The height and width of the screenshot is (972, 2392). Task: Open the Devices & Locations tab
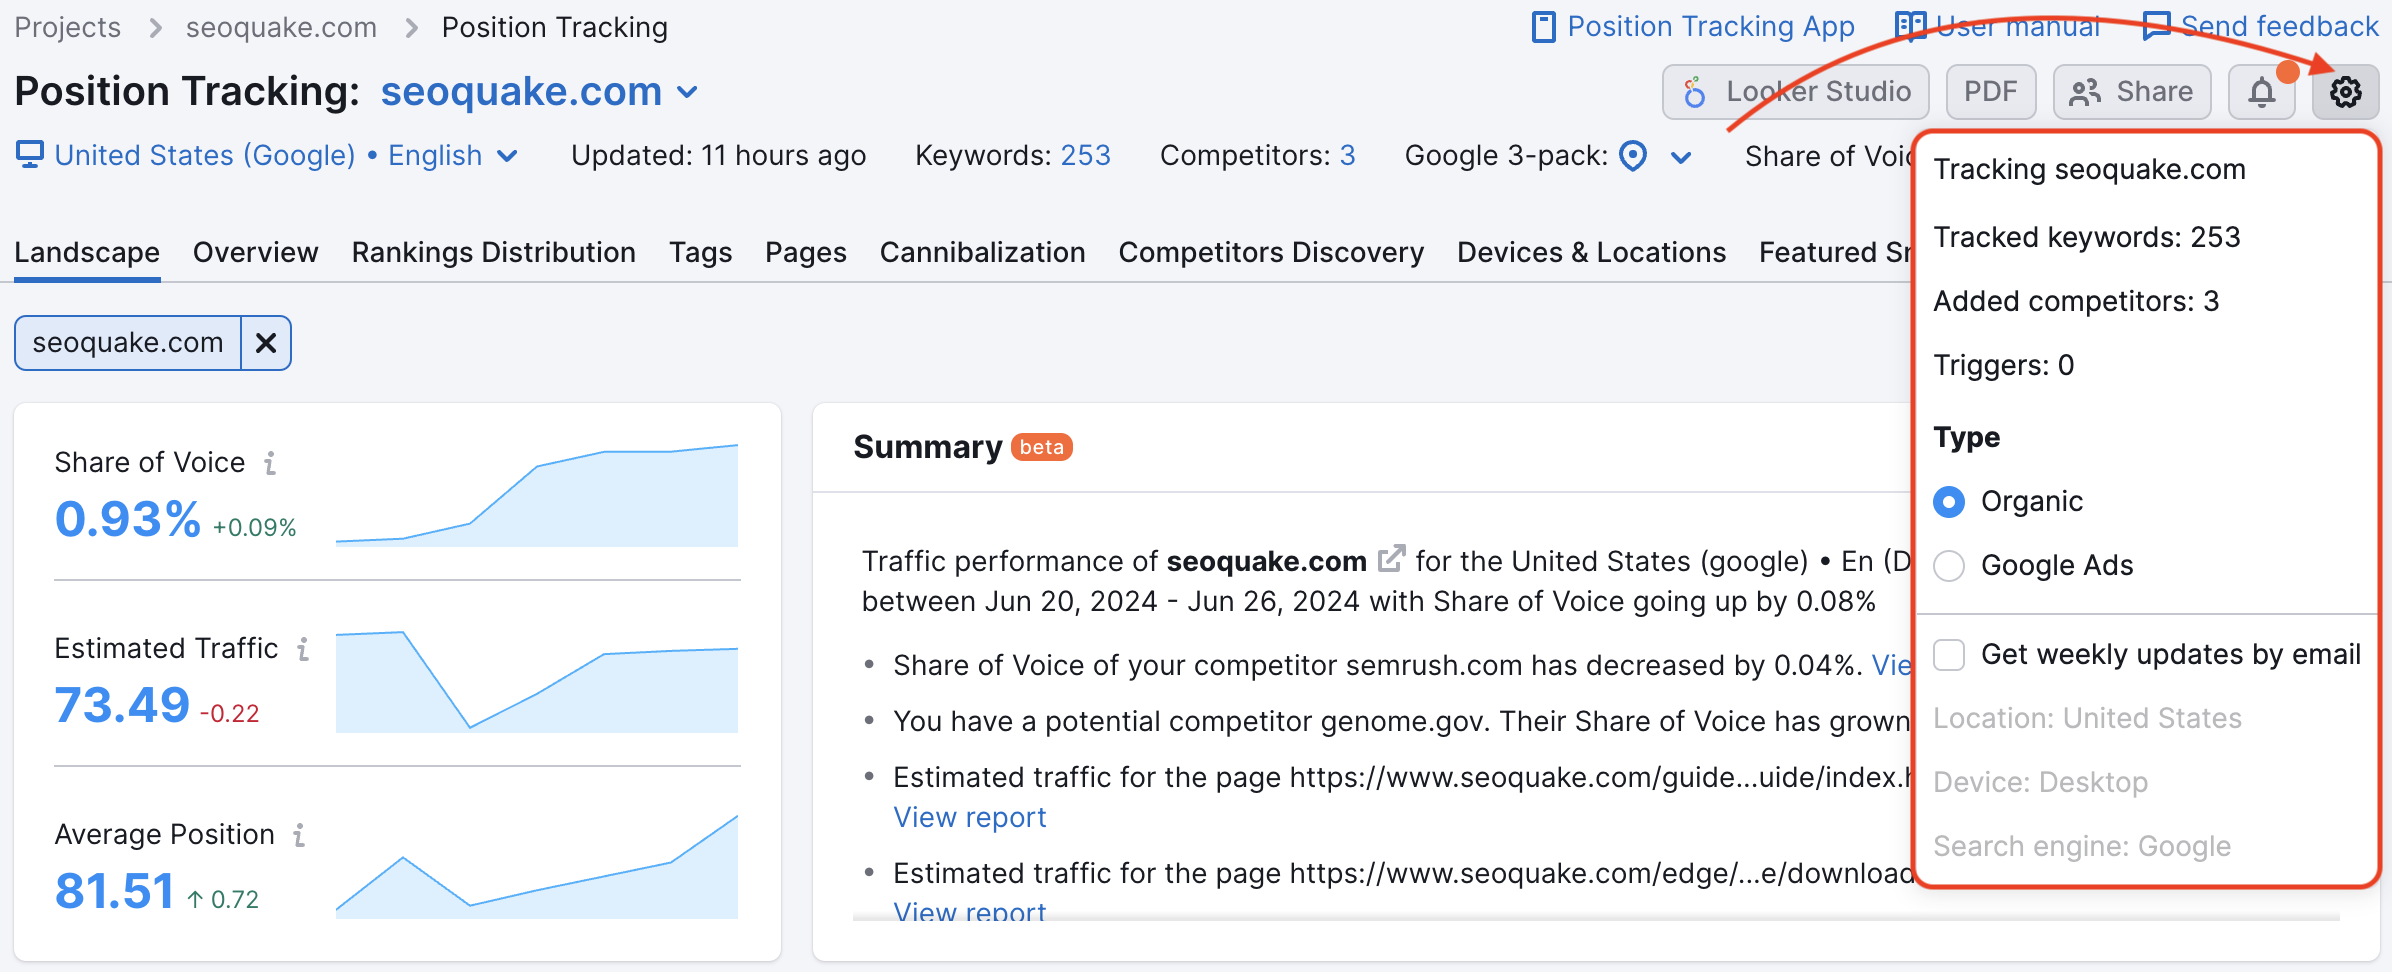[1592, 252]
